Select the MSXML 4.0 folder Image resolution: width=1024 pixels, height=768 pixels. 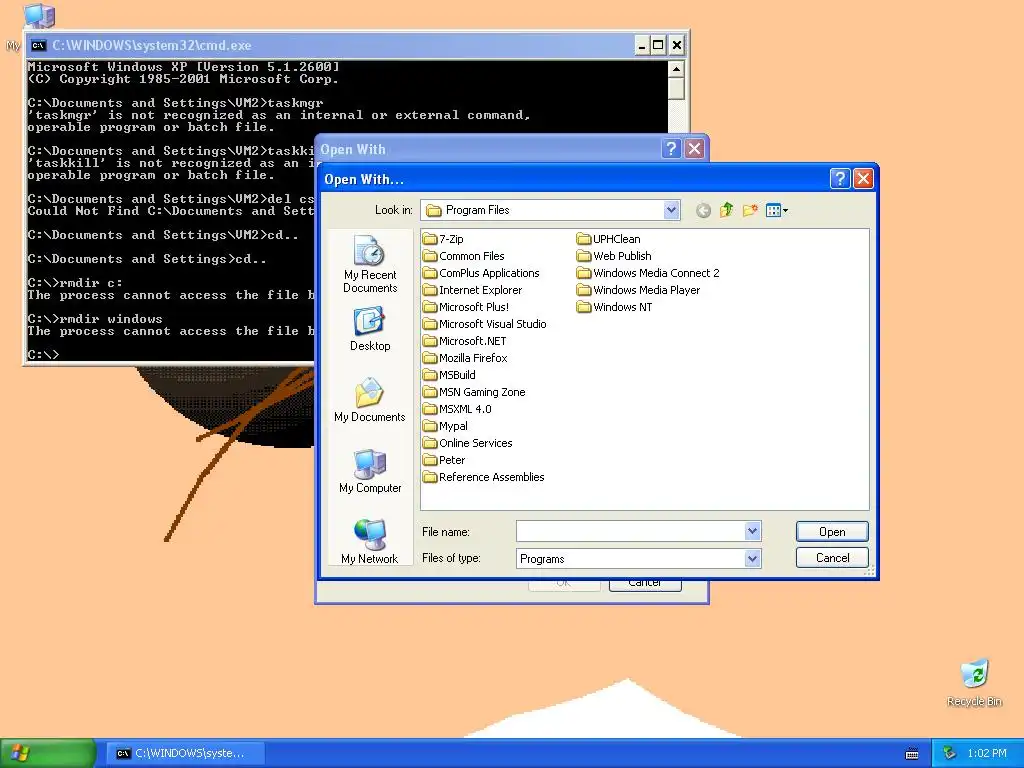pyautogui.click(x=457, y=409)
